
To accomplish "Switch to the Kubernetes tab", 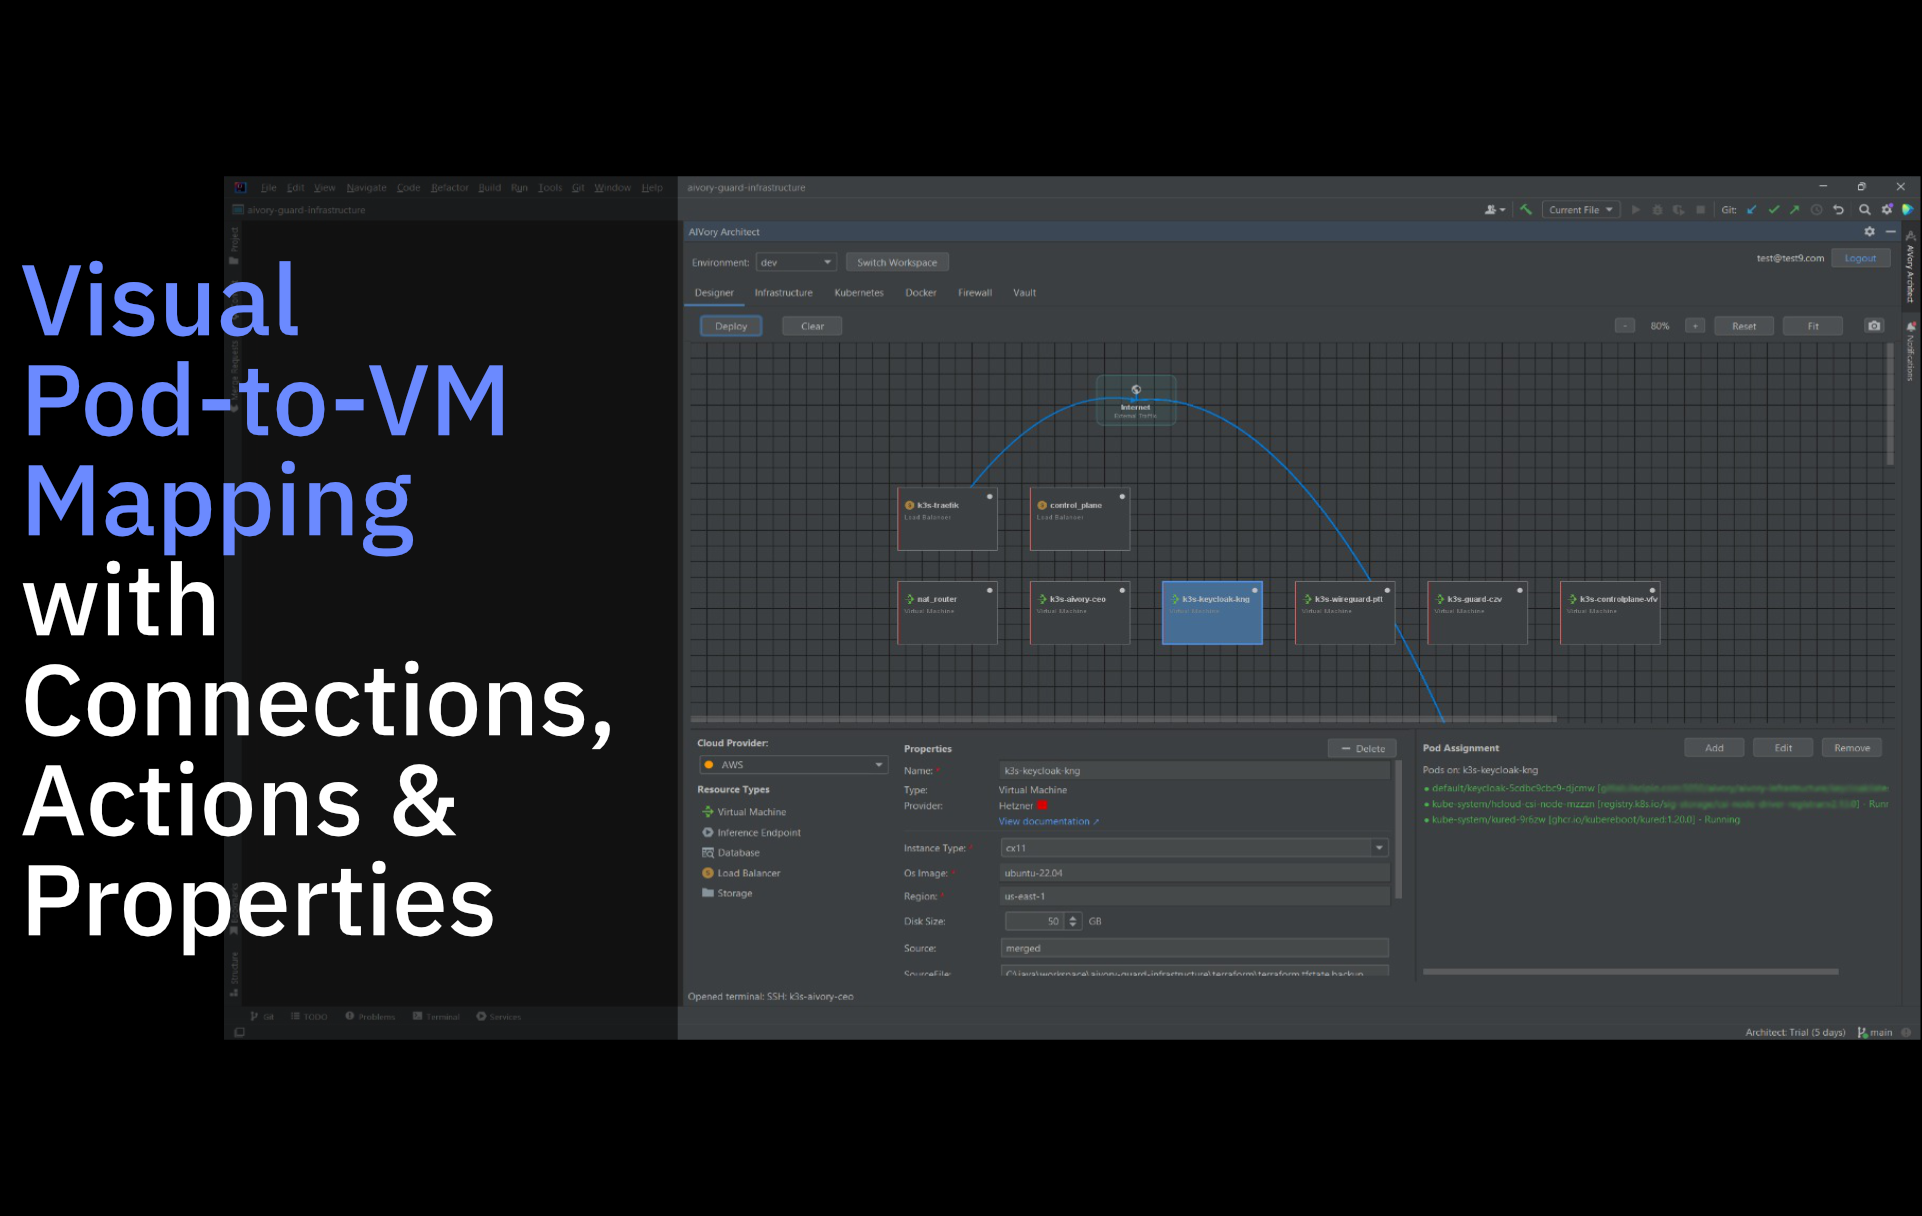I will tap(858, 292).
